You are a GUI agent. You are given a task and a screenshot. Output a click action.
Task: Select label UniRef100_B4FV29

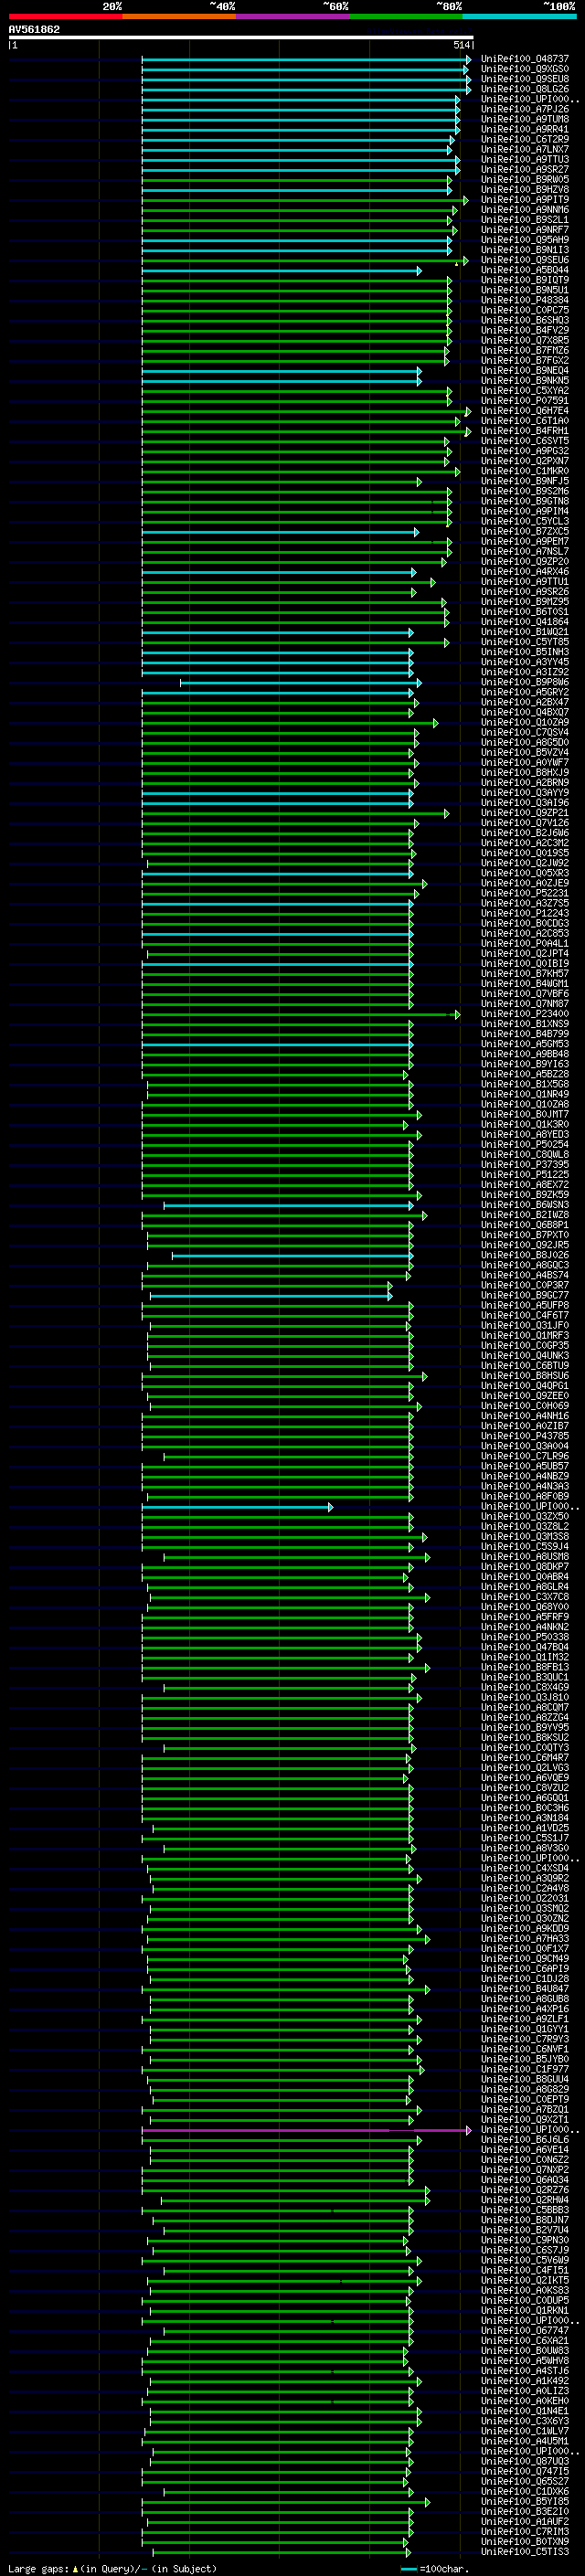[525, 330]
